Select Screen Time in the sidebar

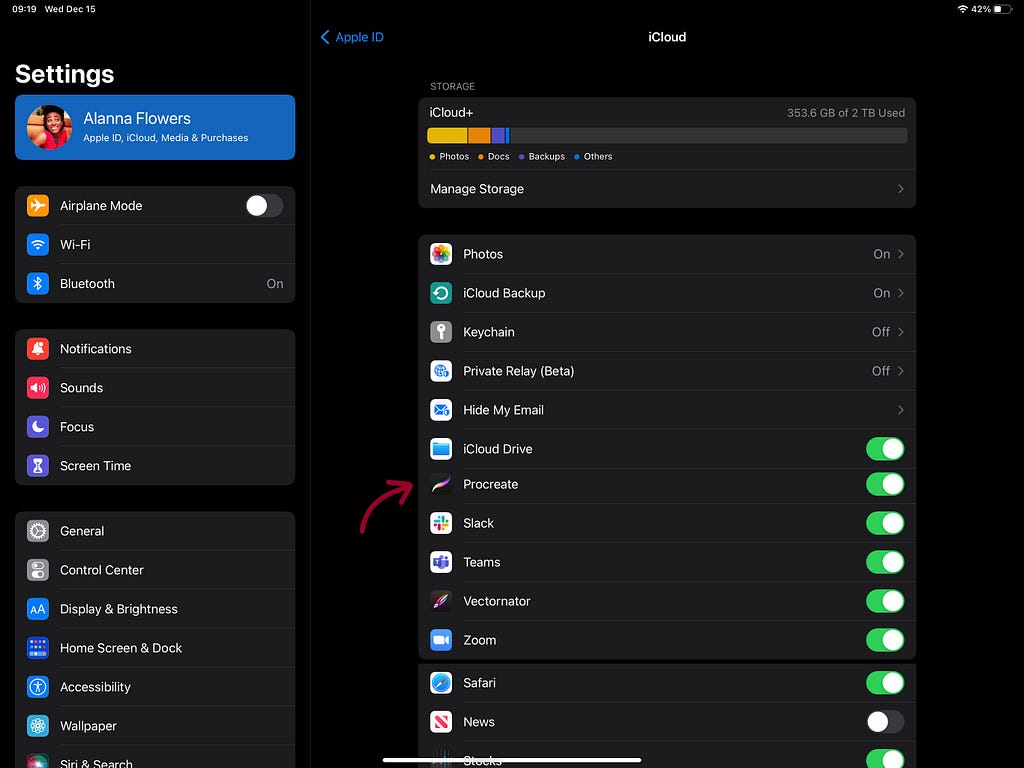(x=155, y=466)
